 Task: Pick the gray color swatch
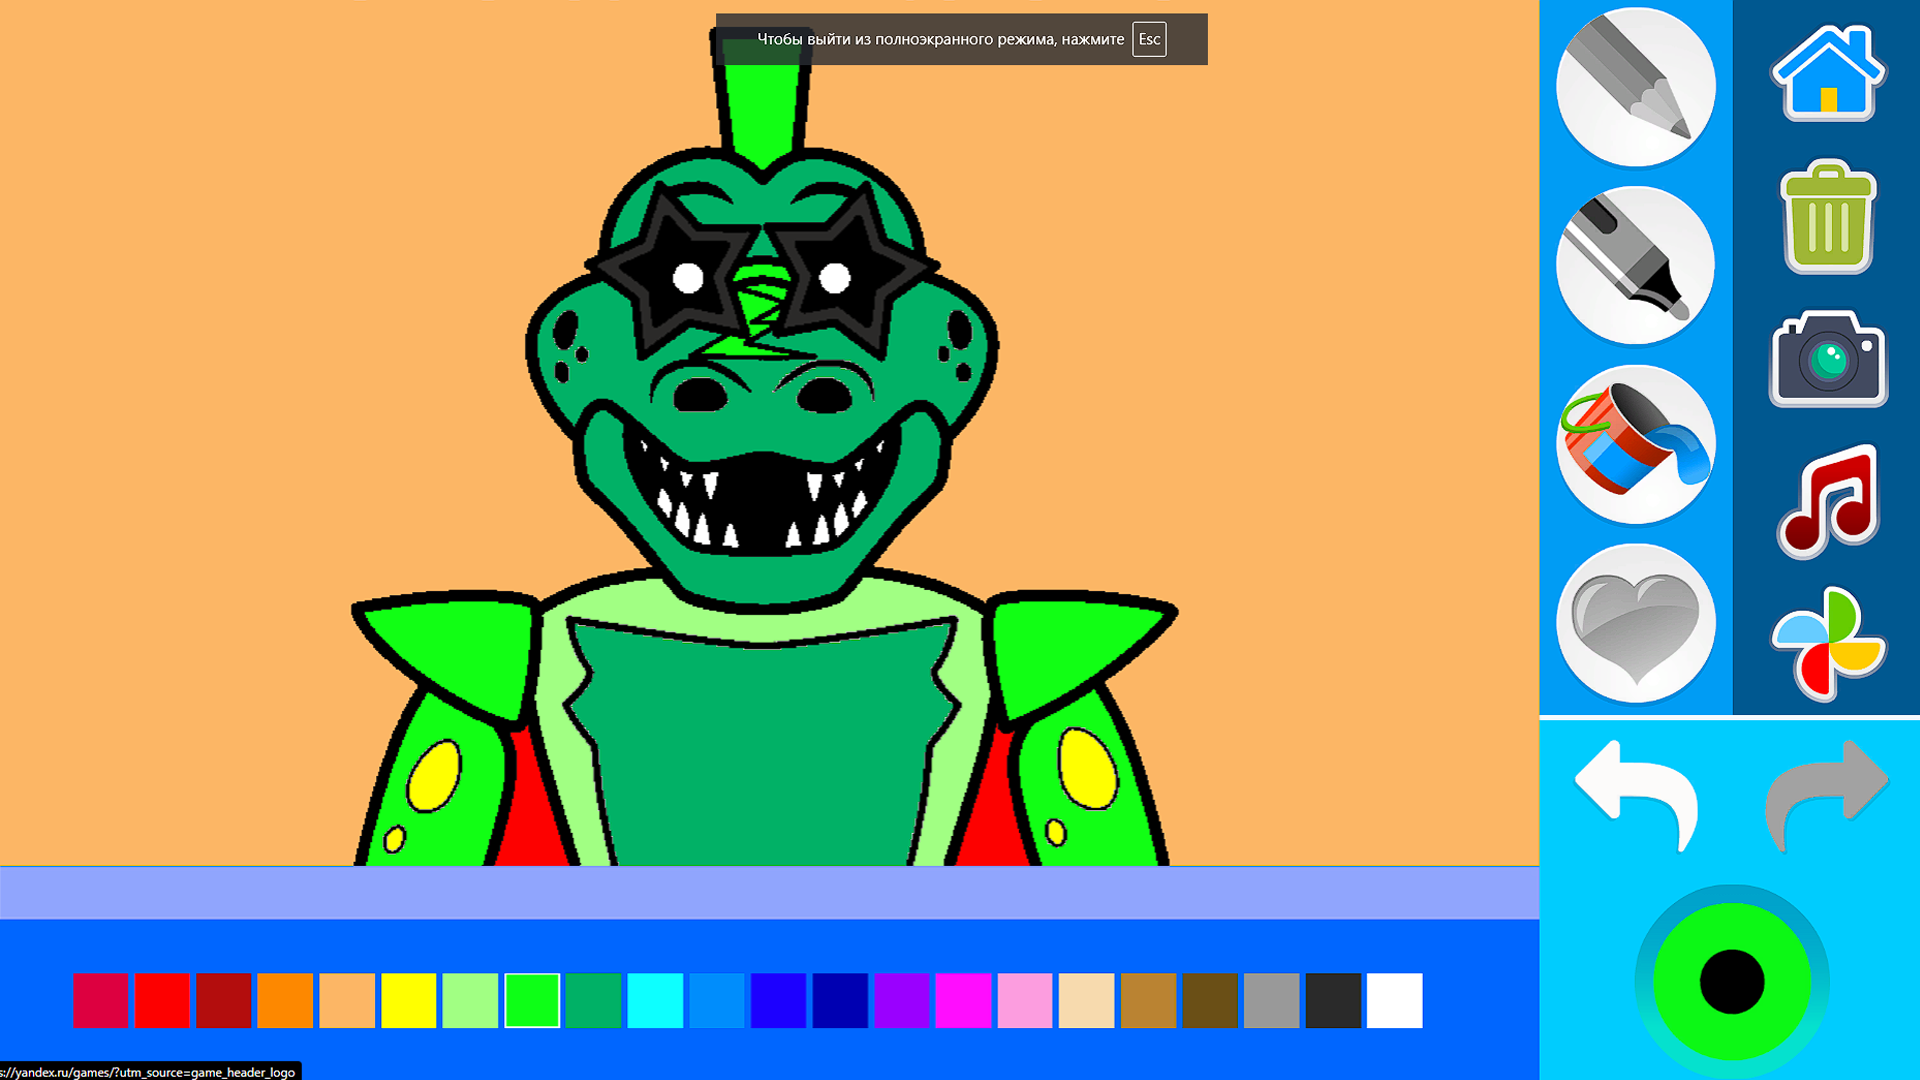click(1272, 1000)
